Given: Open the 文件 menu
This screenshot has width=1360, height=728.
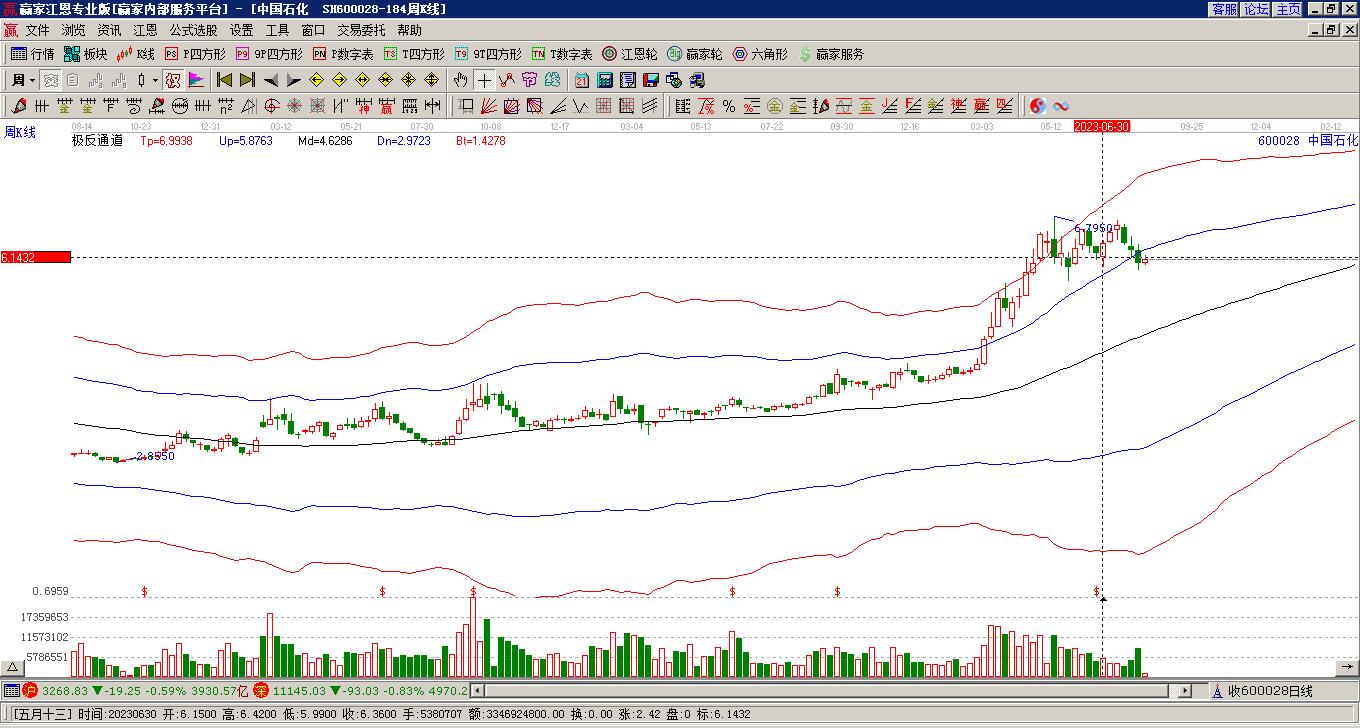Looking at the screenshot, I should pyautogui.click(x=38, y=31).
